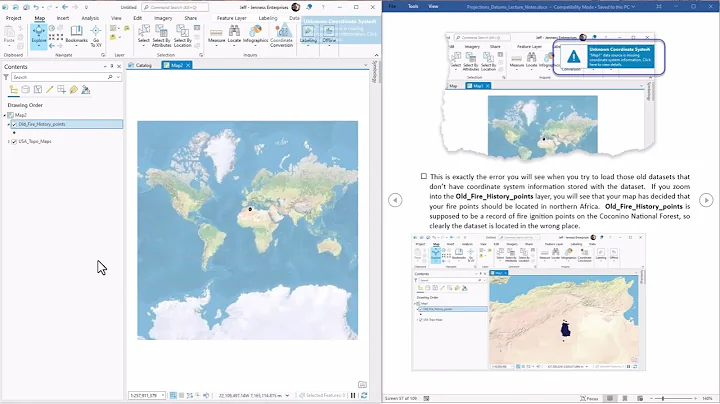Open the Go To XY tool
This screenshot has width=720, height=404.
coord(96,36)
